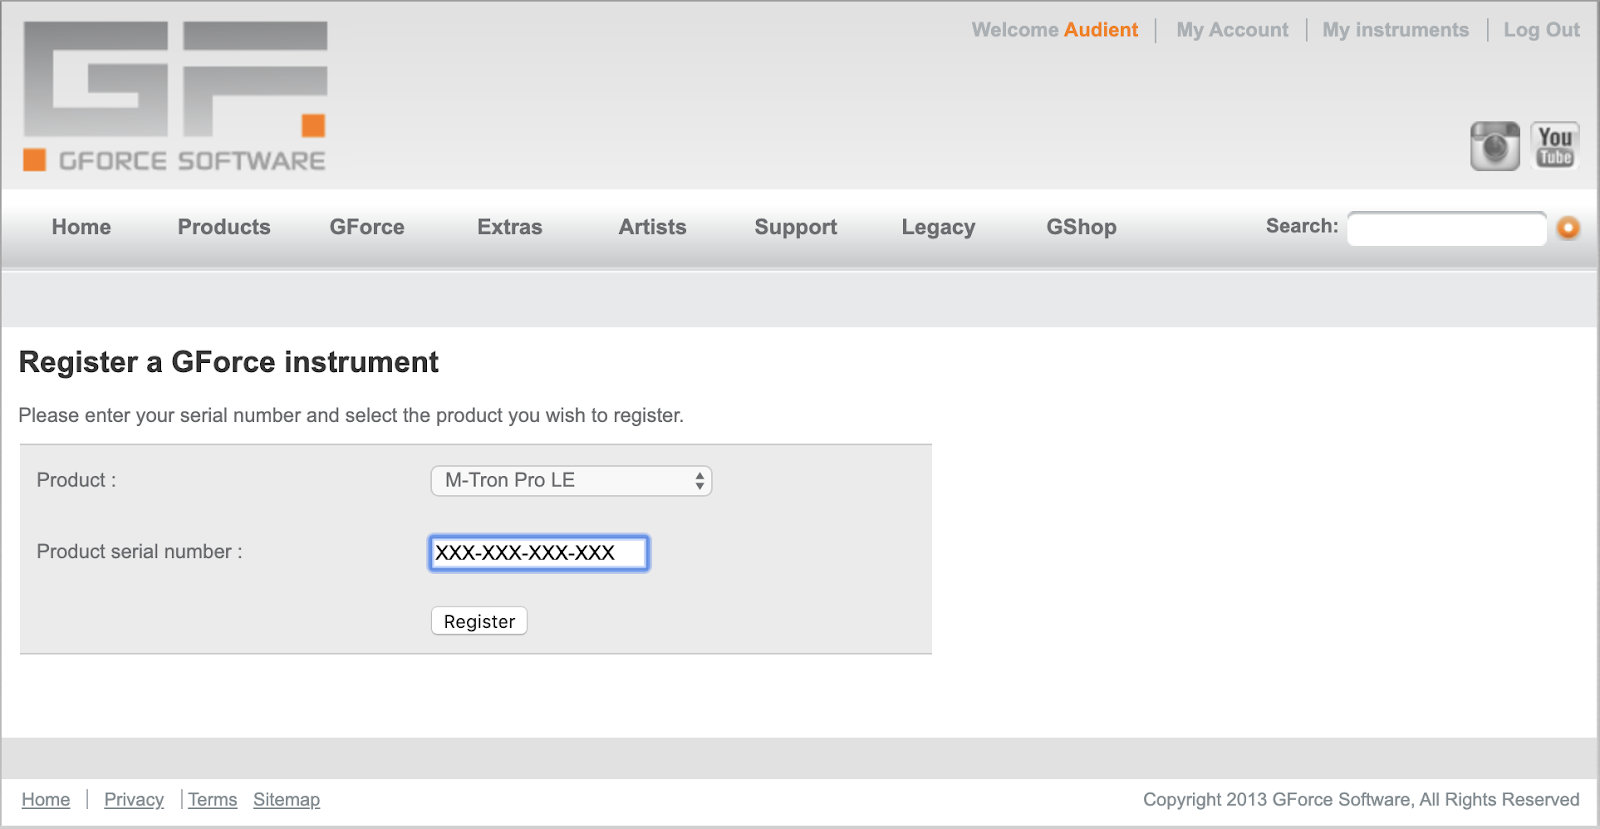The image size is (1600, 829).
Task: Open the Artists menu
Action: tap(653, 227)
